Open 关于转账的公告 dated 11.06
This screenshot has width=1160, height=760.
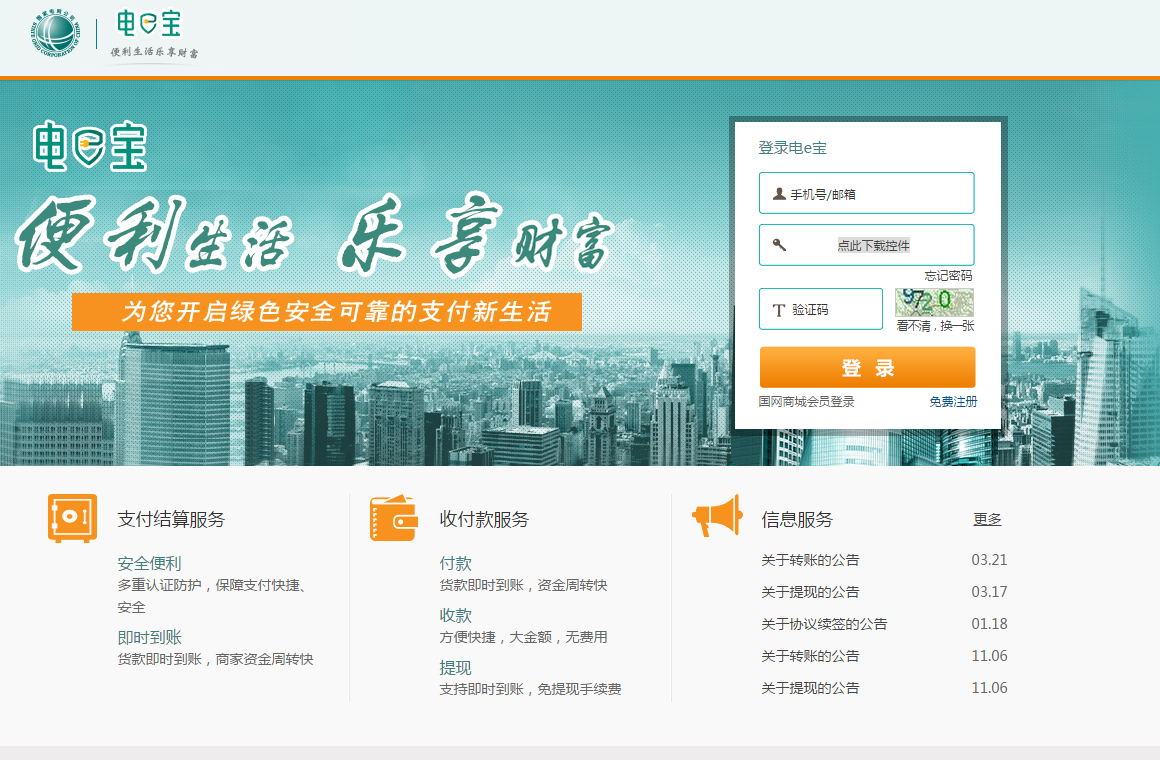(x=810, y=656)
